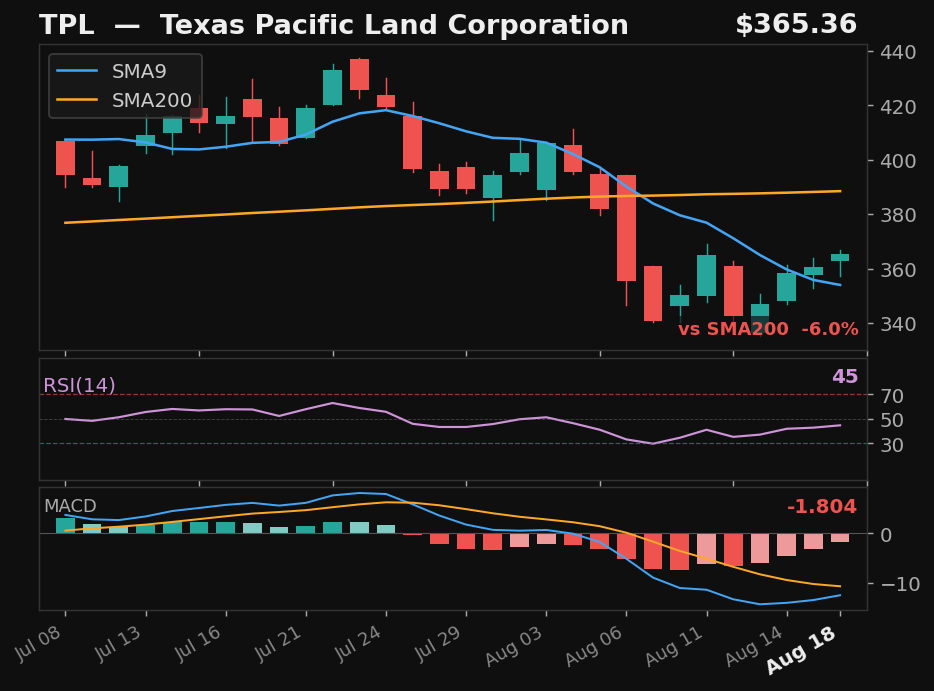Click the first red candlestick on Jul 08

66,158
